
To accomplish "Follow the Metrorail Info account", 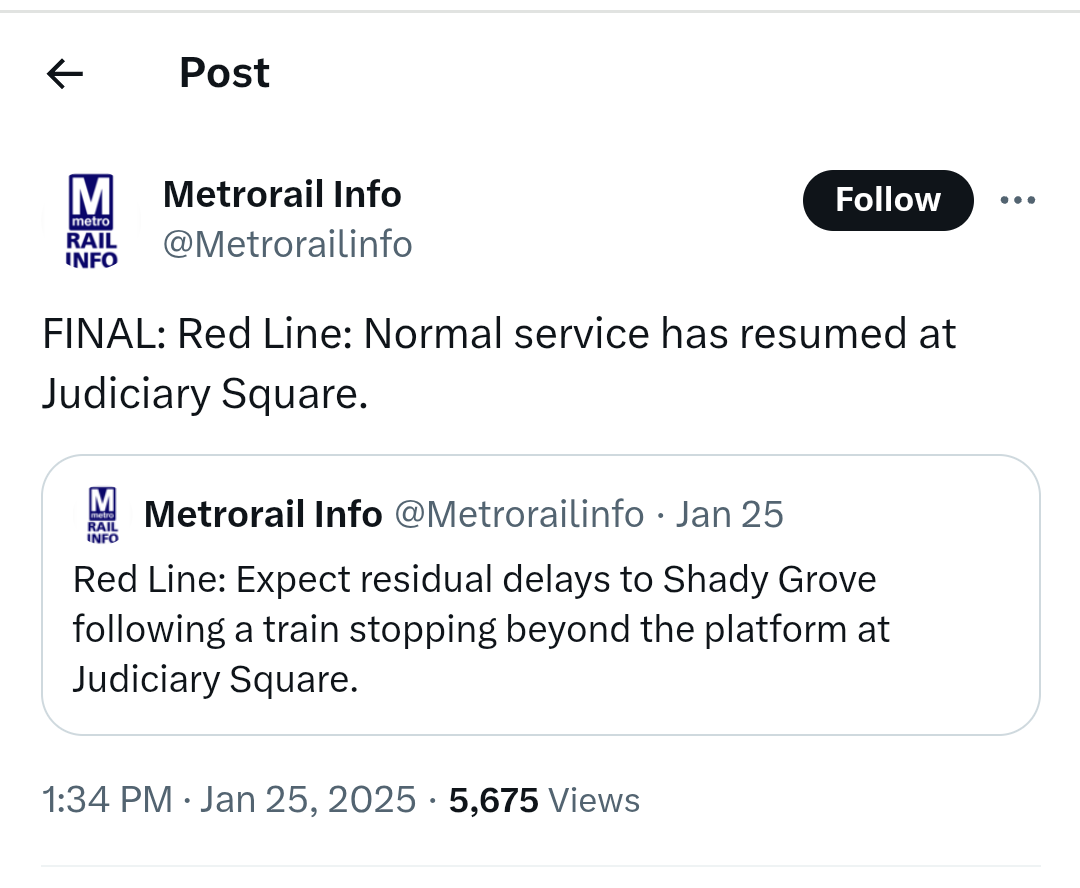I will tap(887, 200).
